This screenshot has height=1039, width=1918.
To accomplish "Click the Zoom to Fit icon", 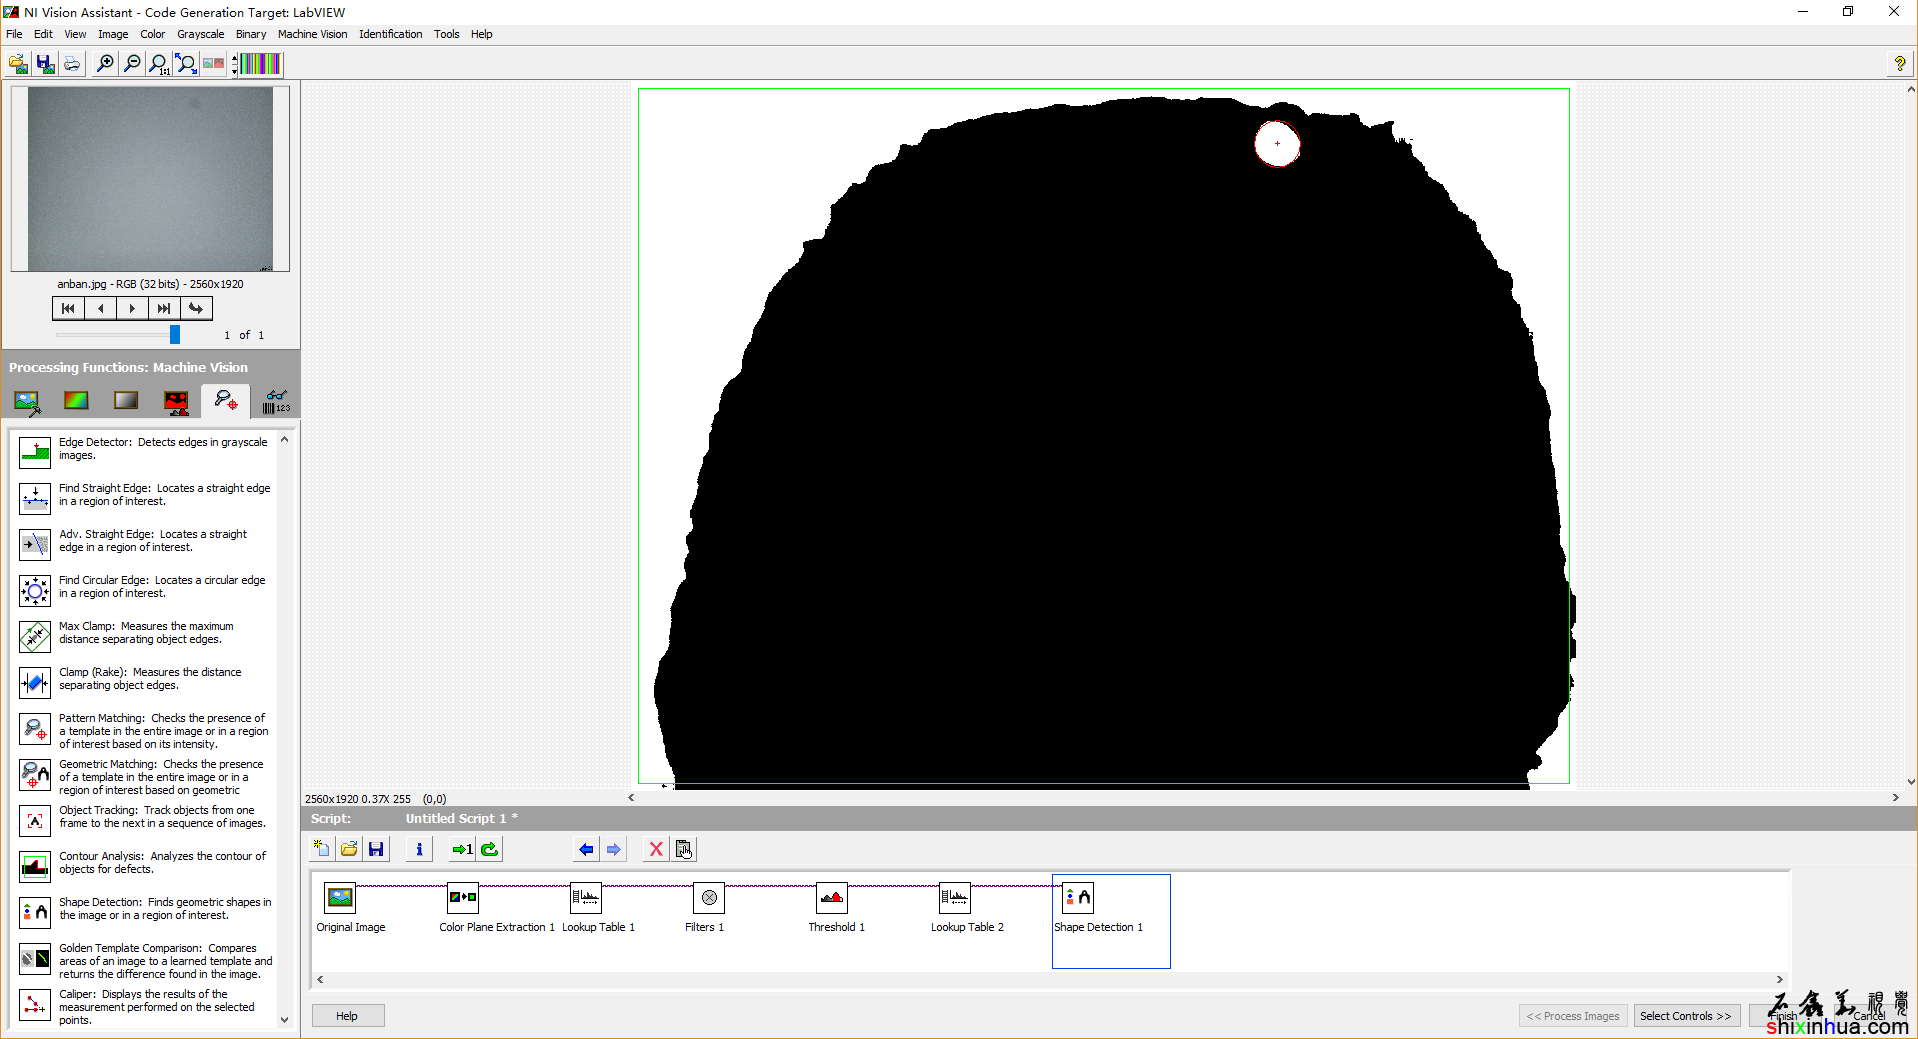I will pos(185,64).
